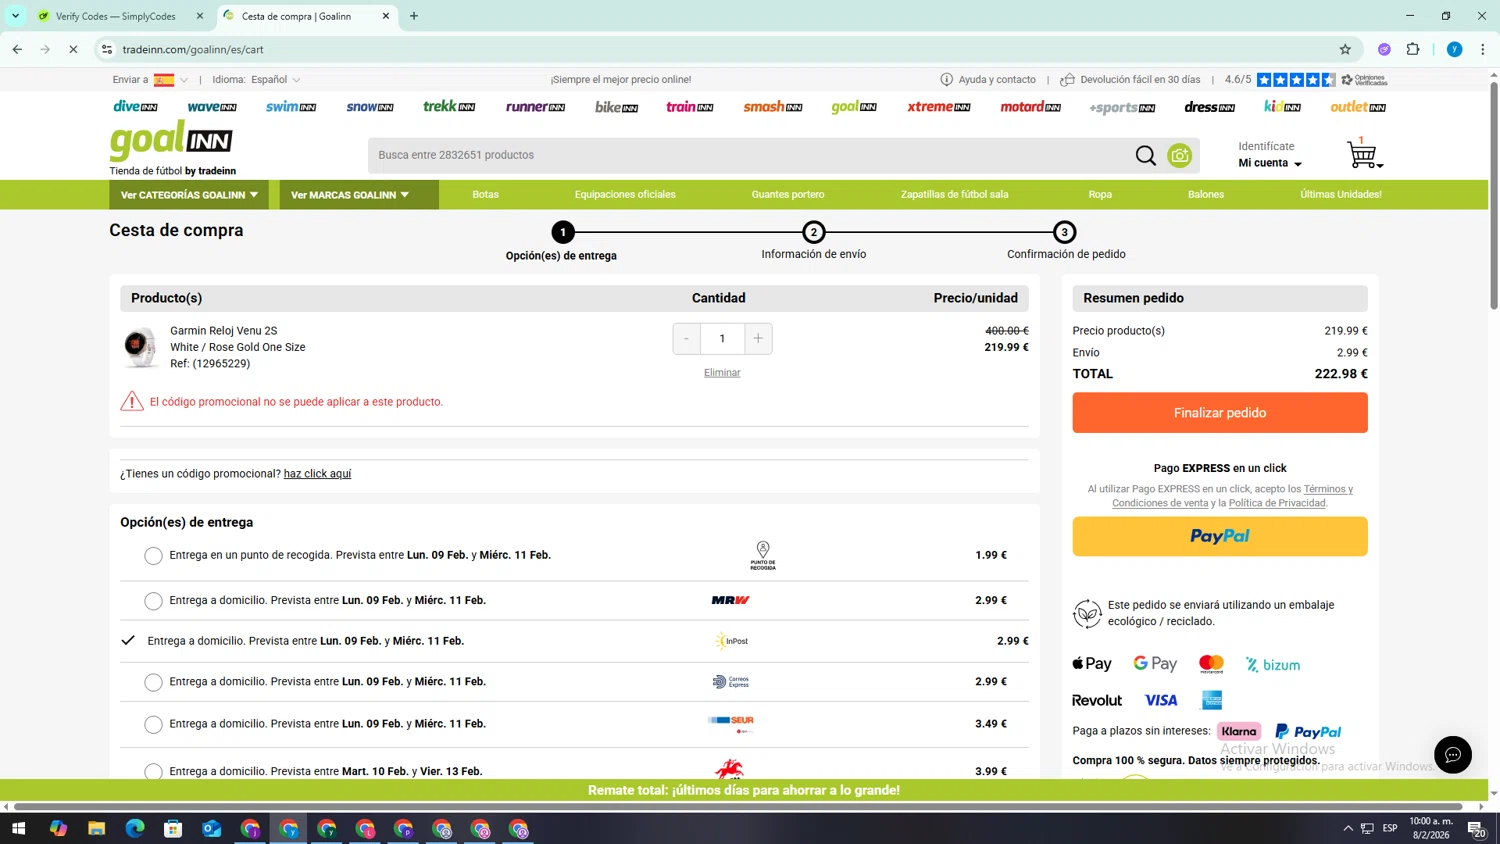
Task: Open the kidinn store link
Action: tap(1282, 106)
